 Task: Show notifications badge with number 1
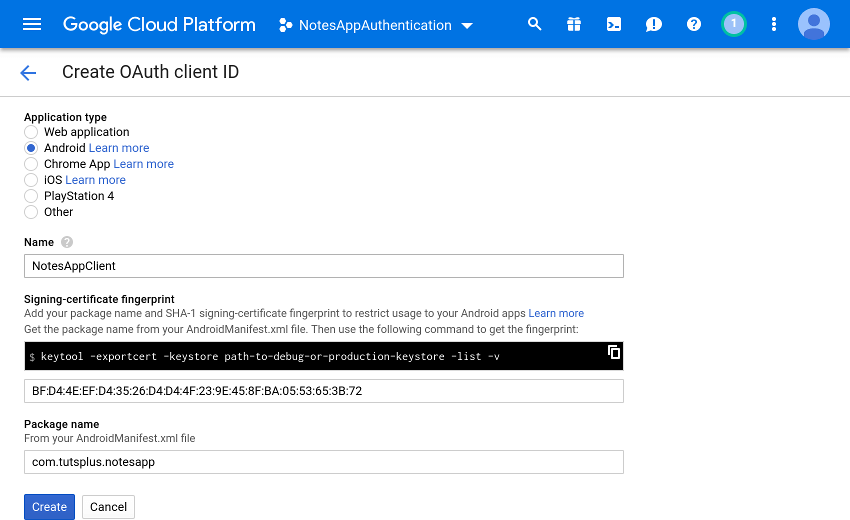(734, 24)
